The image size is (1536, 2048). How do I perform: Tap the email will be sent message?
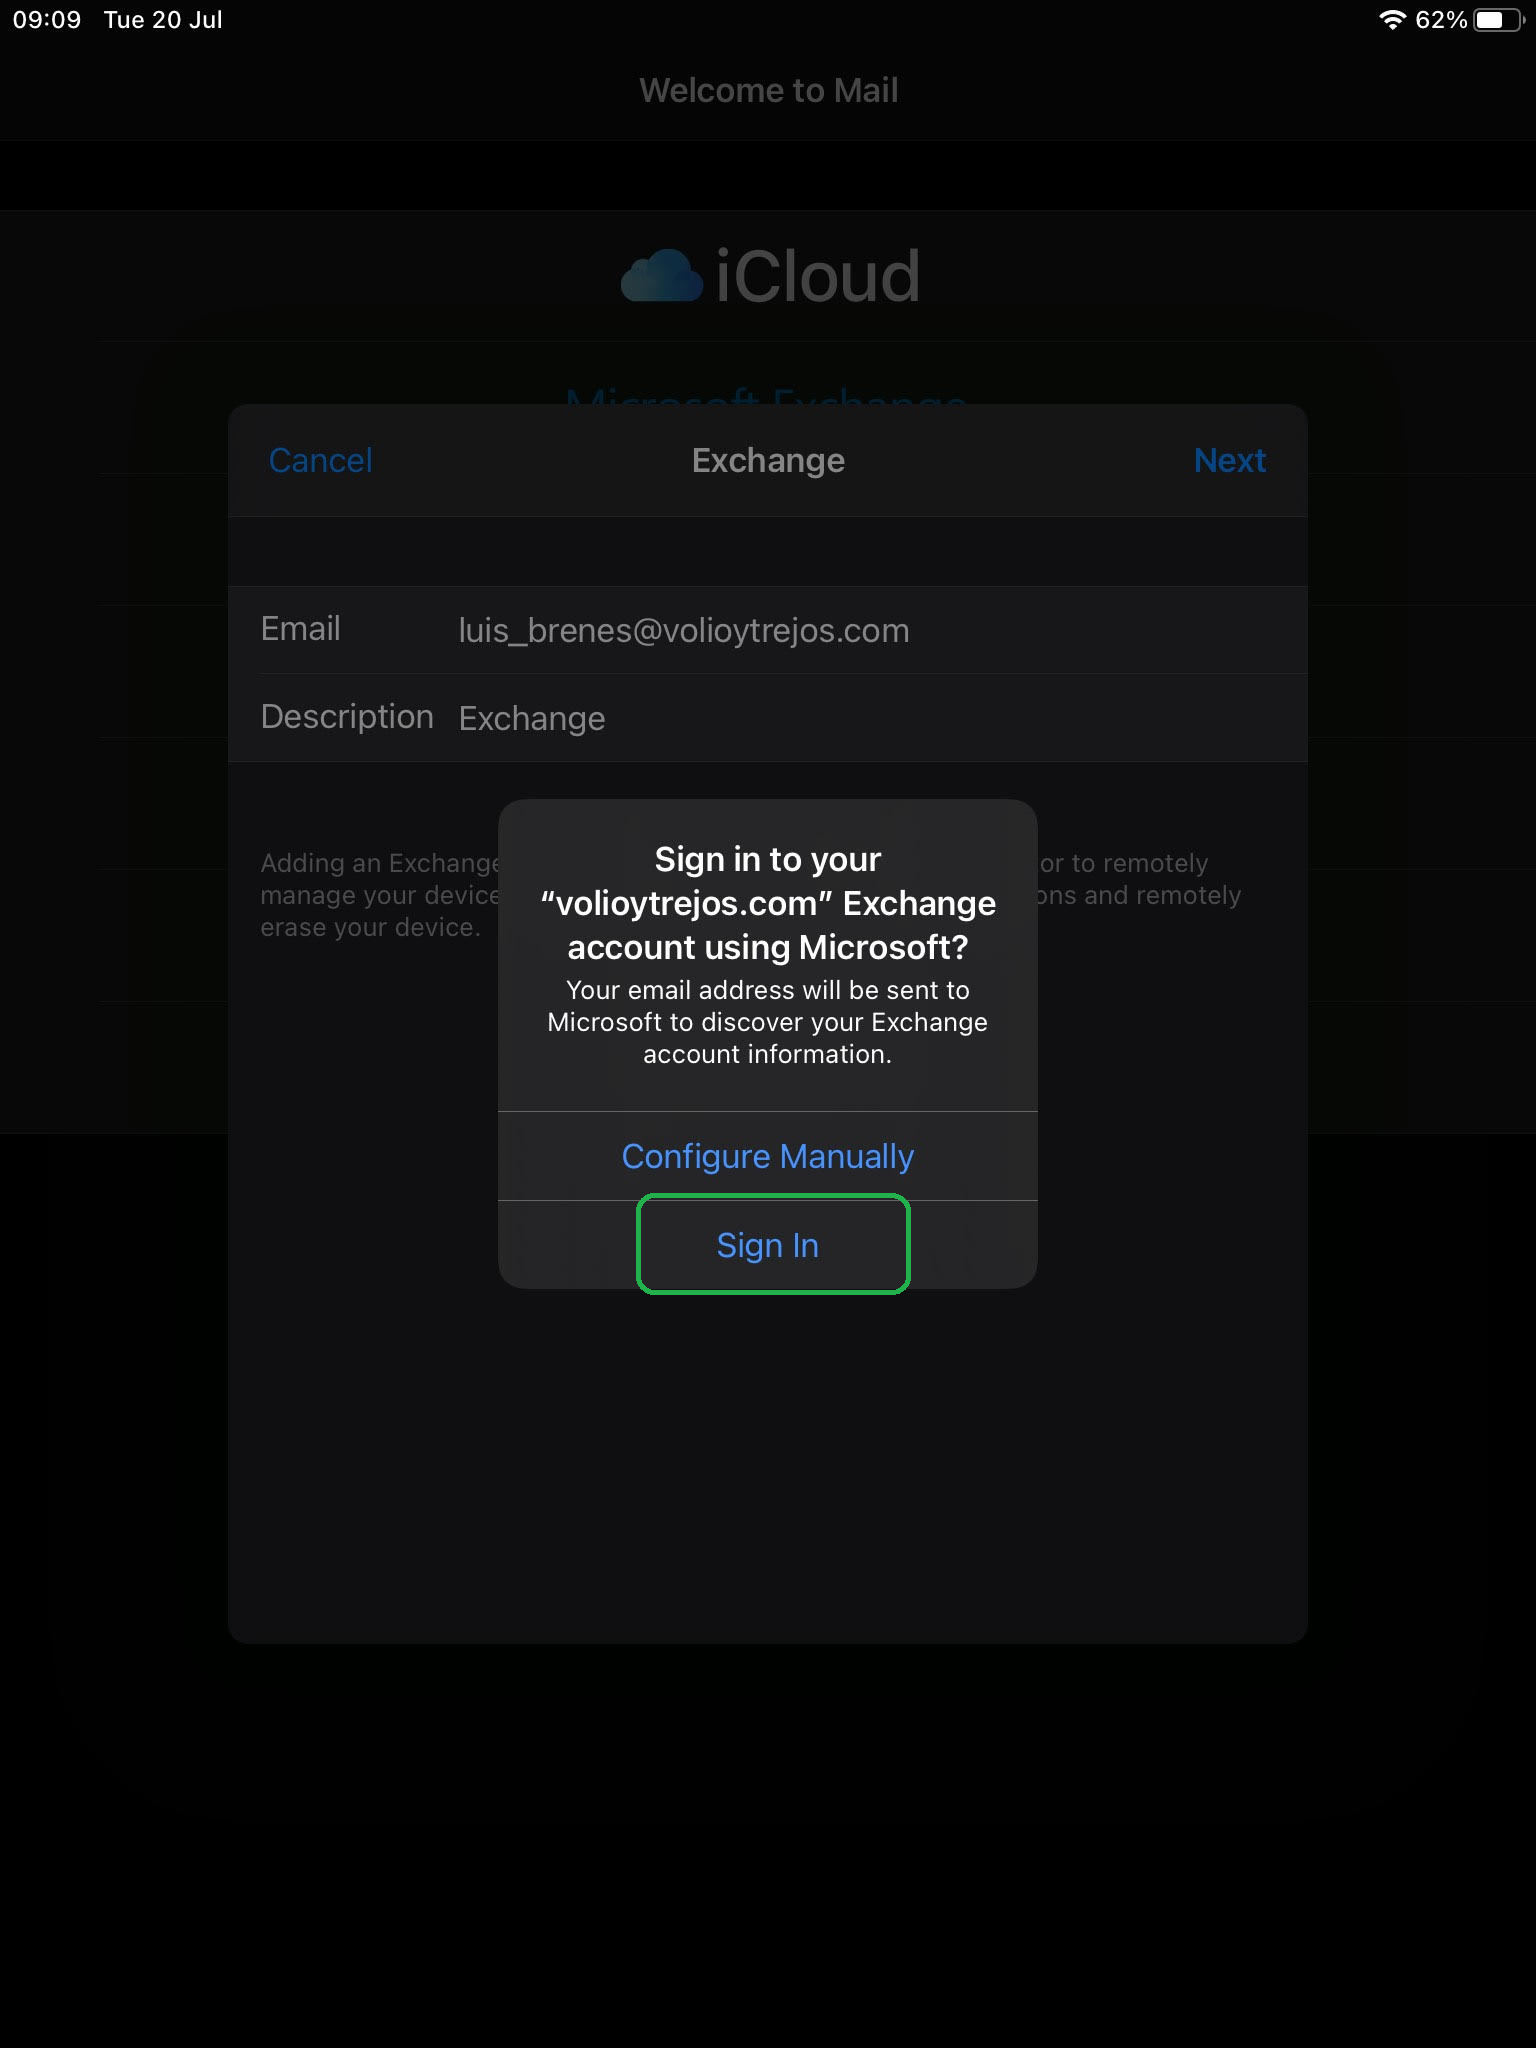[768, 1022]
